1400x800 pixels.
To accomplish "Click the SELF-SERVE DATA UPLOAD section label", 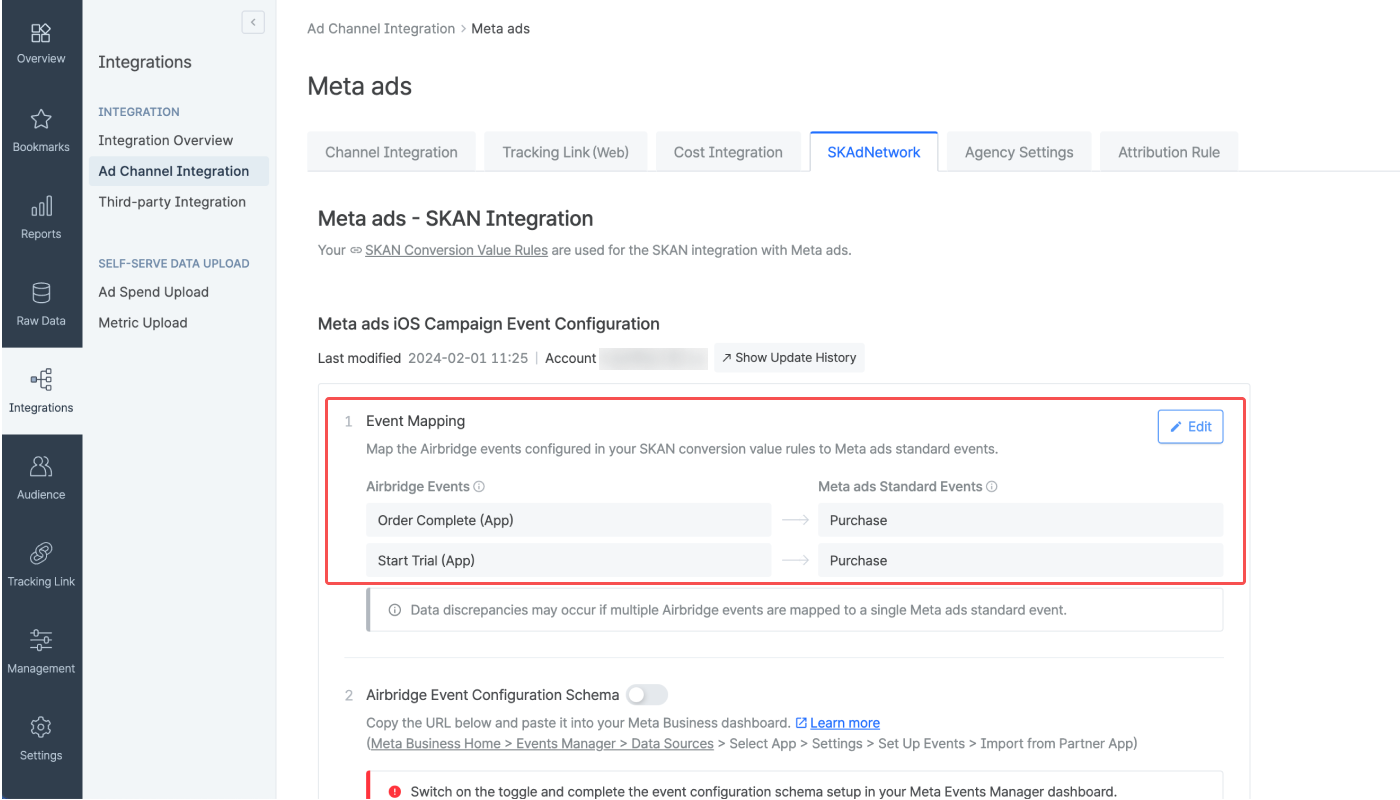I will tap(174, 264).
